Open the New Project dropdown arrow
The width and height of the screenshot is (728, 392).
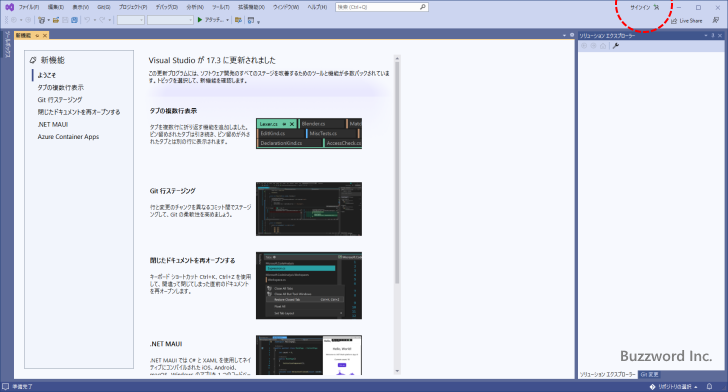point(48,20)
